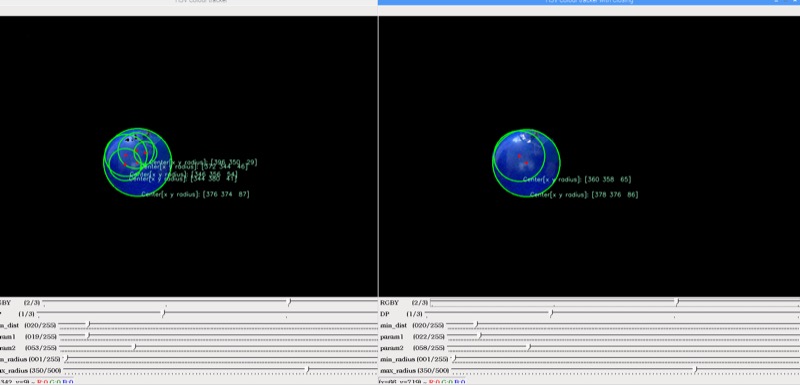
Task: Click the RGBY slider handle in the left window
Action: click(x=289, y=303)
